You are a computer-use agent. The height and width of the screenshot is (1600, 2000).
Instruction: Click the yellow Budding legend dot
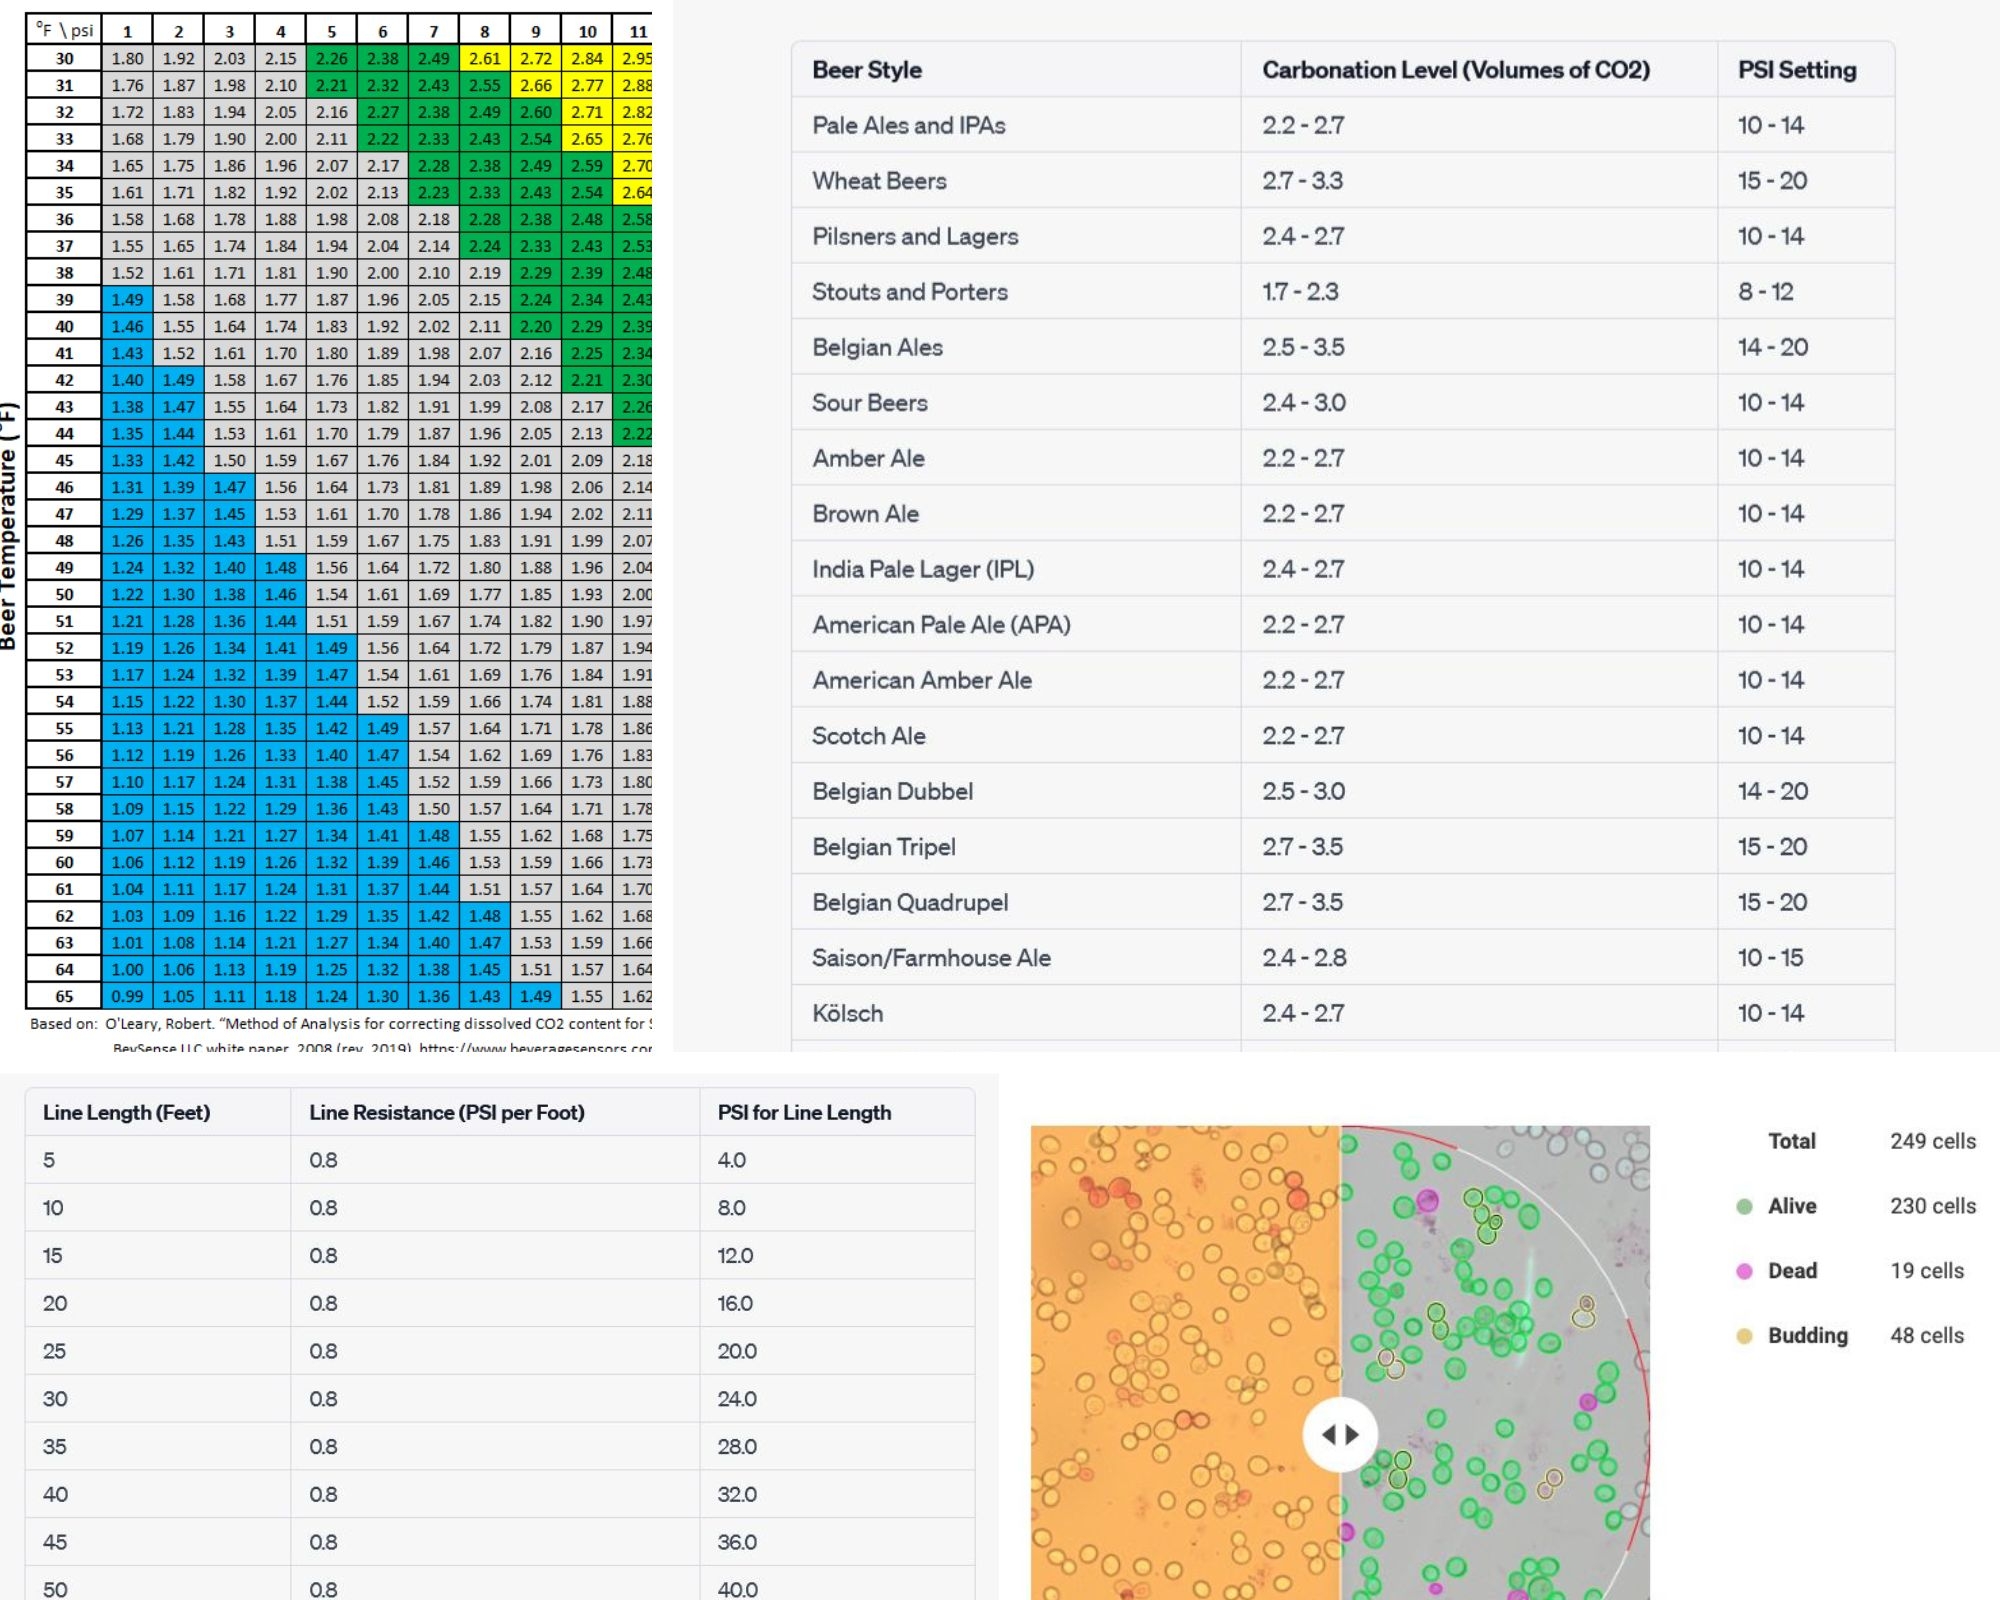[1745, 1336]
